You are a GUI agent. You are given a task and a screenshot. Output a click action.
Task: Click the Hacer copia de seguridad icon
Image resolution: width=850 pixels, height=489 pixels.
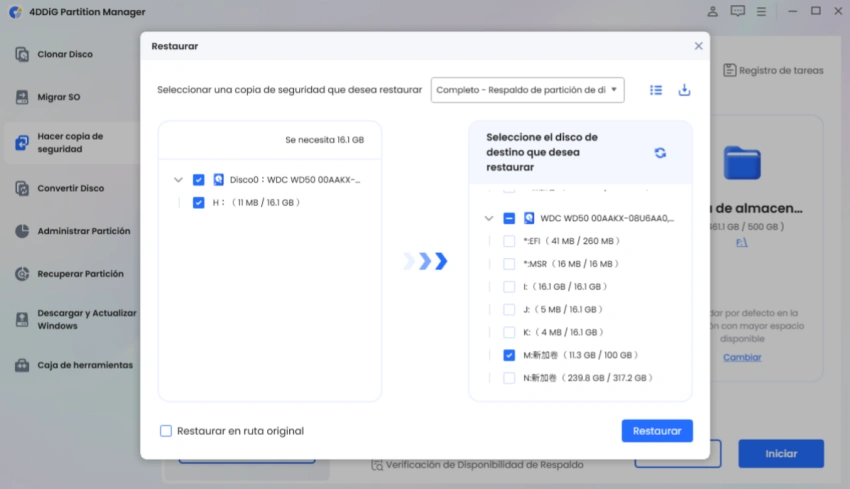(x=22, y=143)
